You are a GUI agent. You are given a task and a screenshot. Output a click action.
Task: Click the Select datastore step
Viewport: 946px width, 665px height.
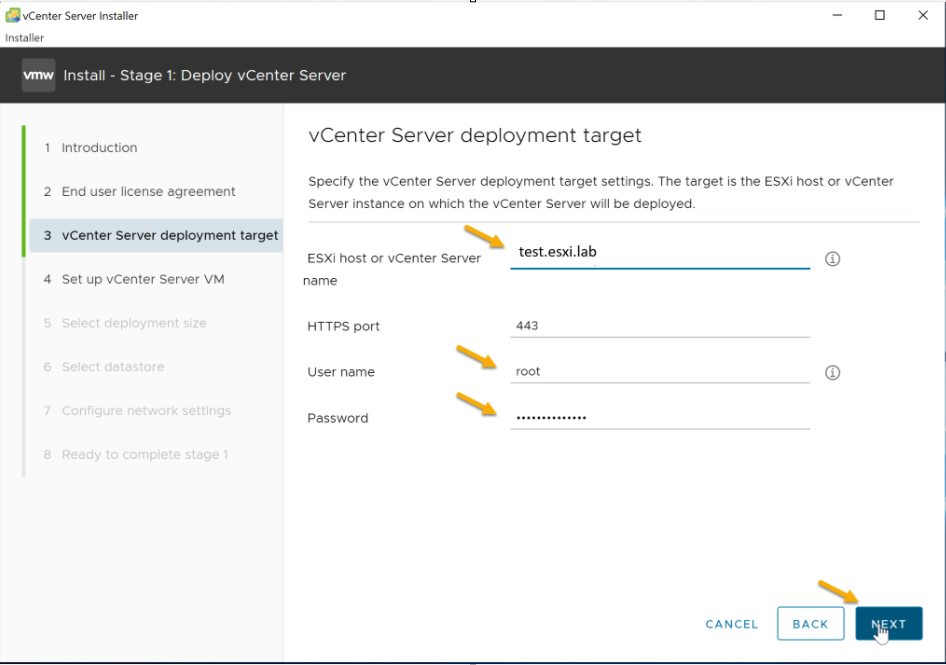click(x=112, y=367)
